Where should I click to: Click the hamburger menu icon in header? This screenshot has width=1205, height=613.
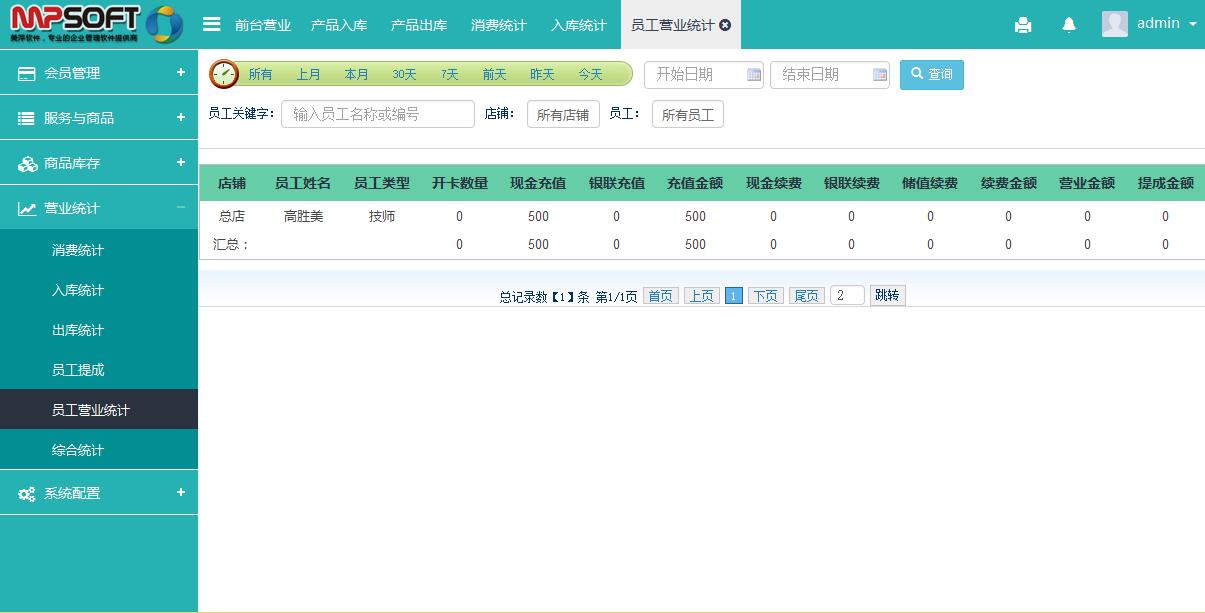point(211,24)
